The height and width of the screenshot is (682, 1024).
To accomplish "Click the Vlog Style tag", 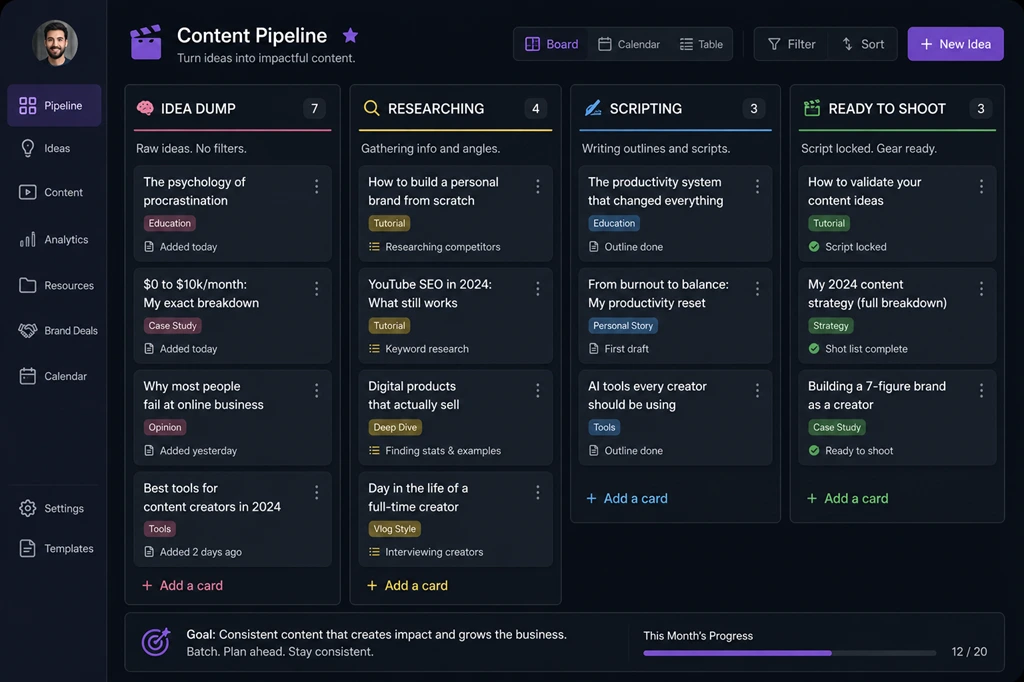I will click(394, 528).
